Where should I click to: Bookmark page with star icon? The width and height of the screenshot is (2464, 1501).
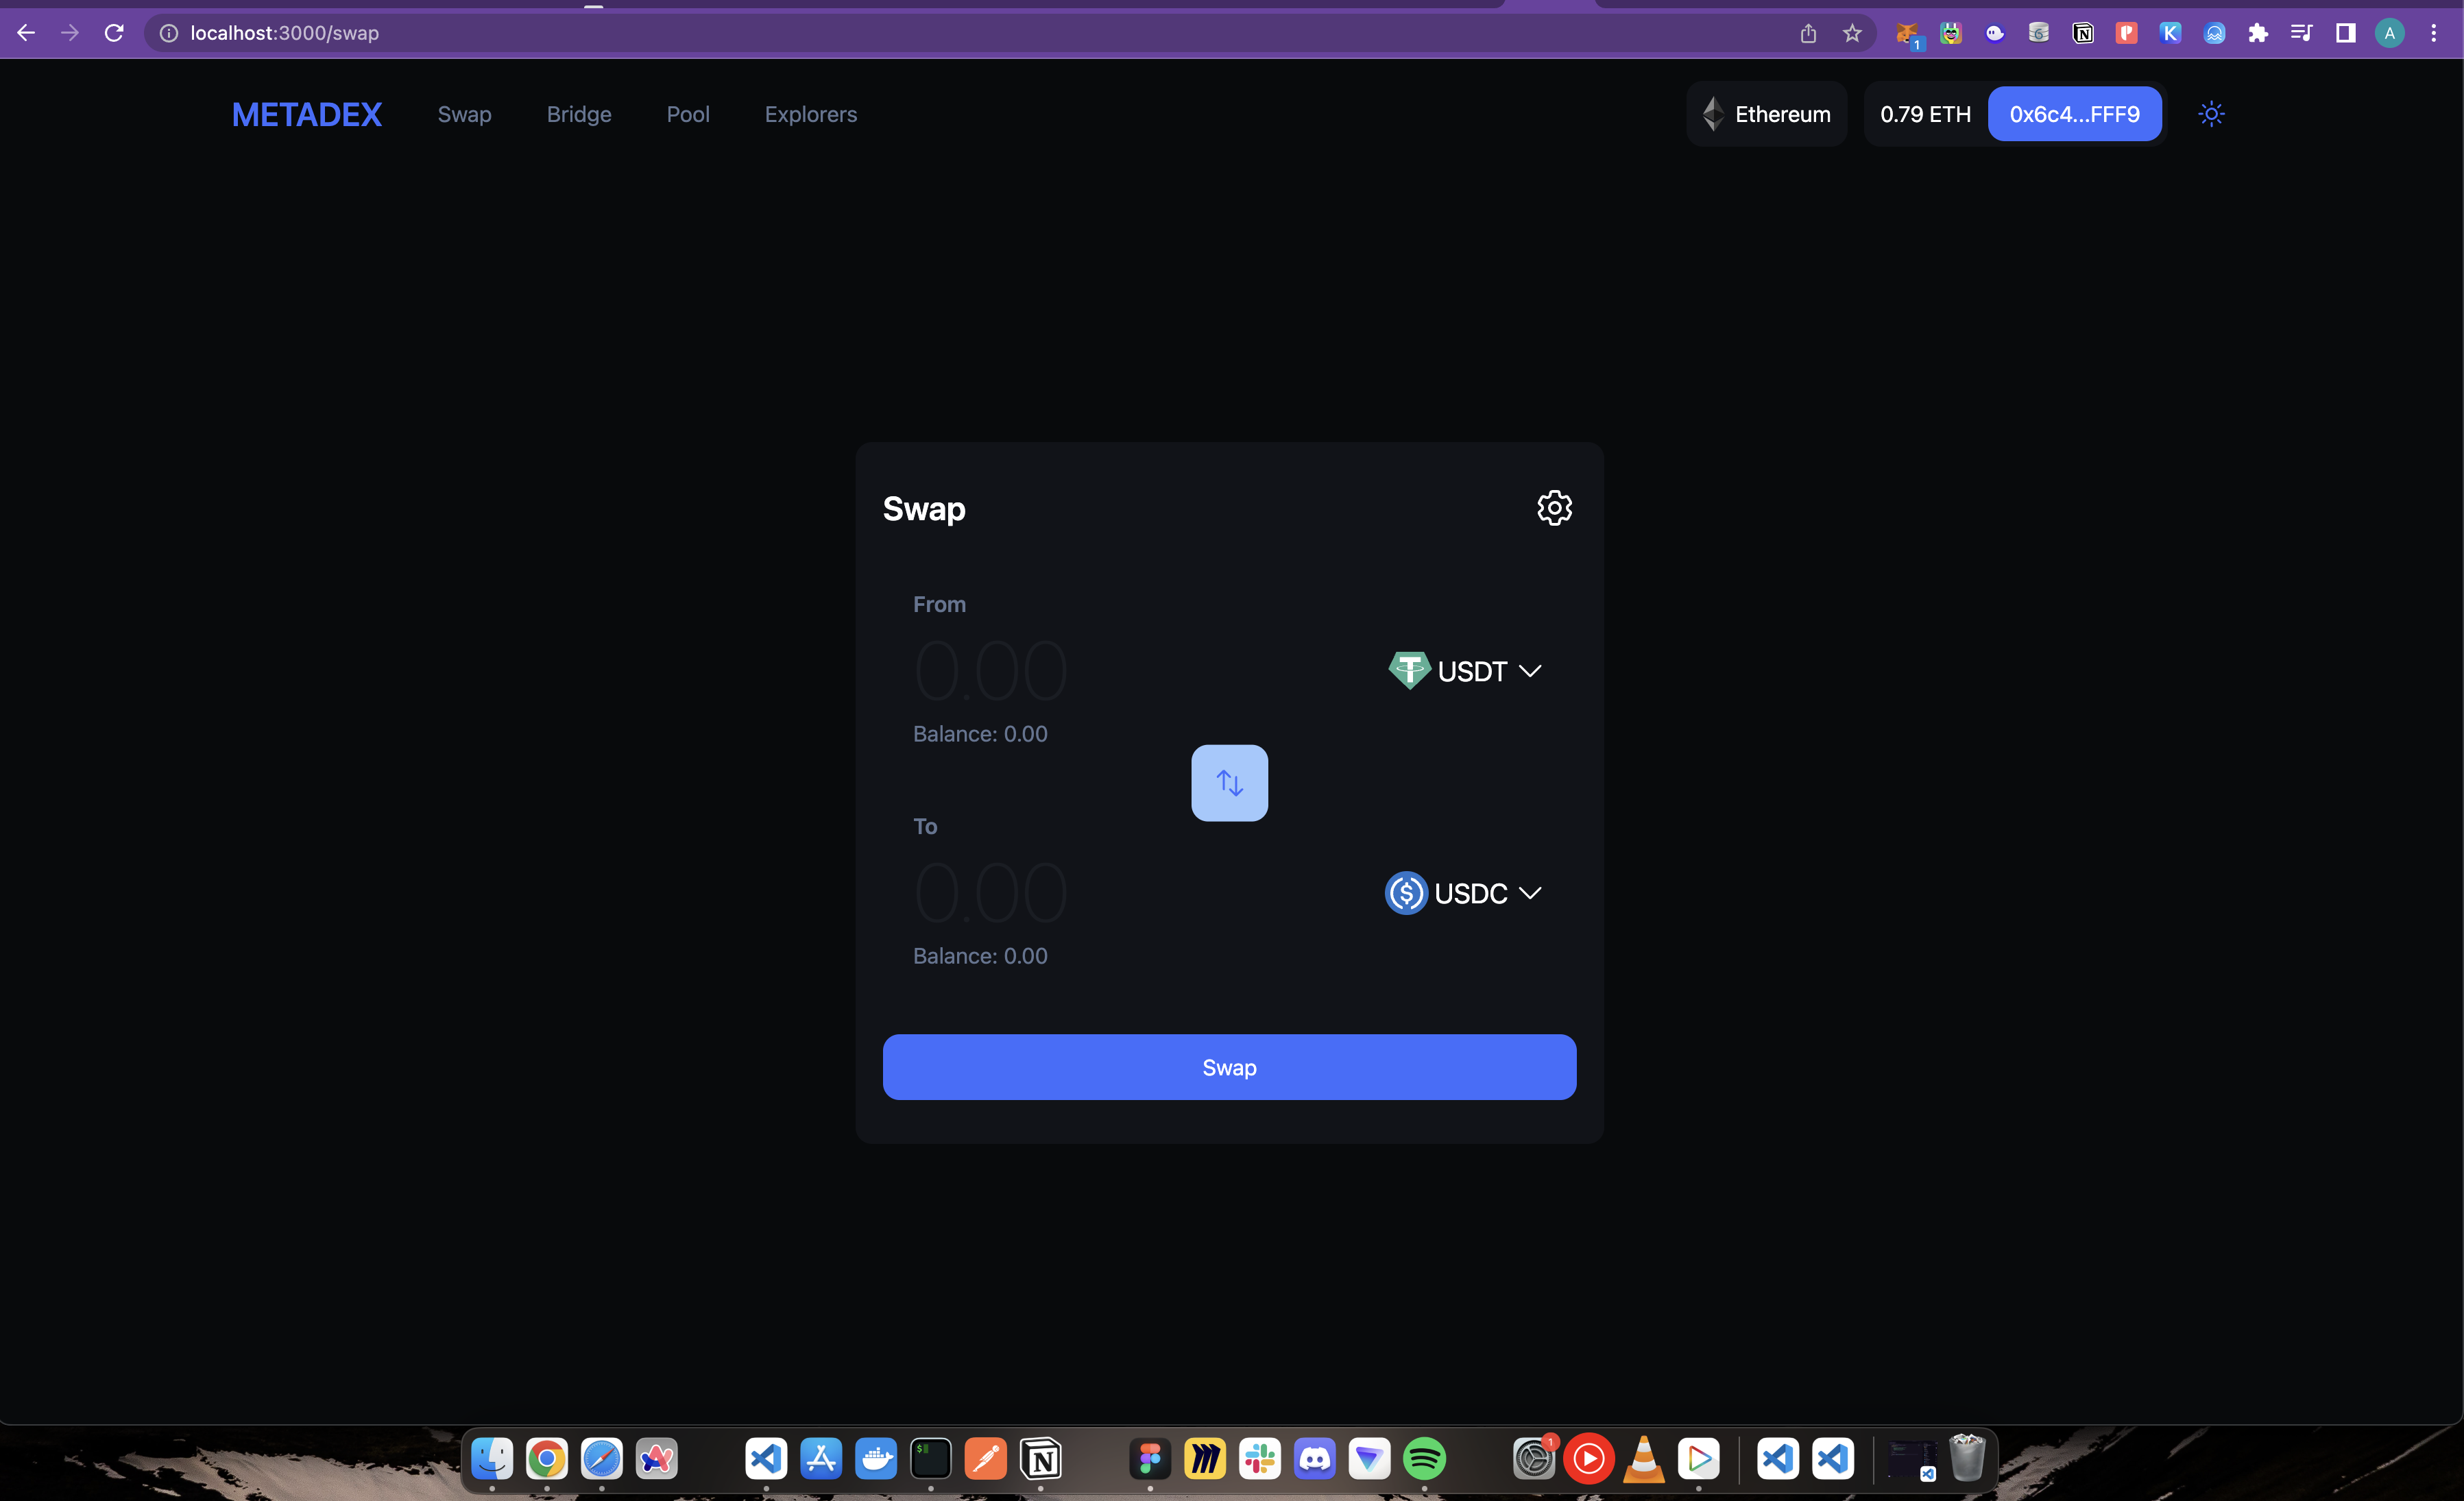(1852, 33)
